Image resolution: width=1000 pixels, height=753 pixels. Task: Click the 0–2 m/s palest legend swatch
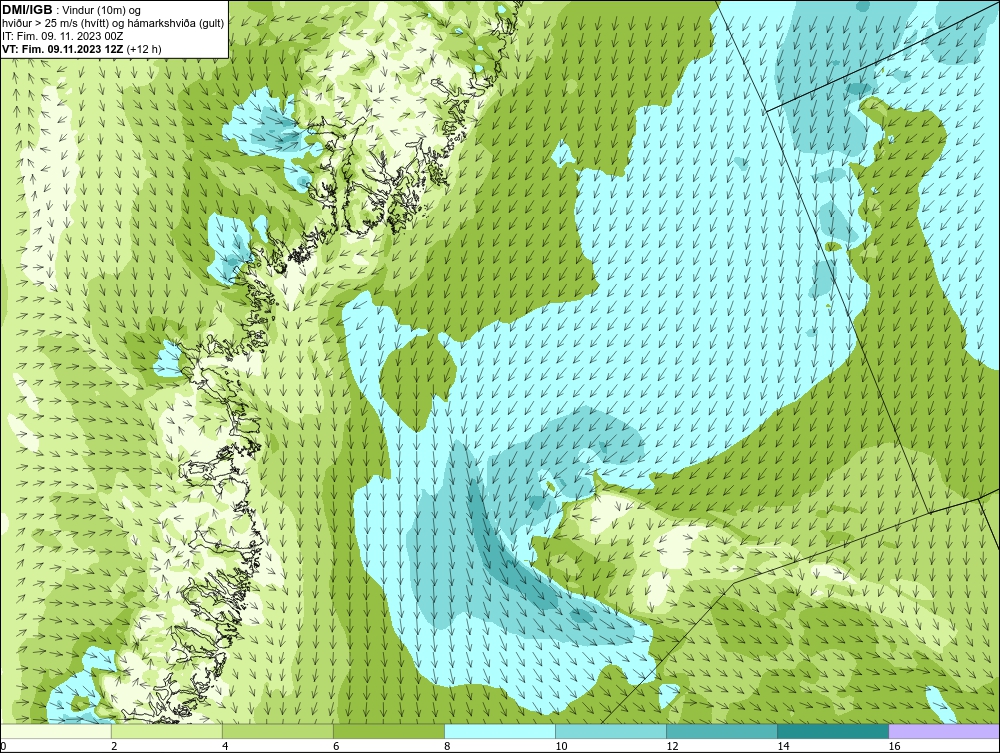coord(55,731)
